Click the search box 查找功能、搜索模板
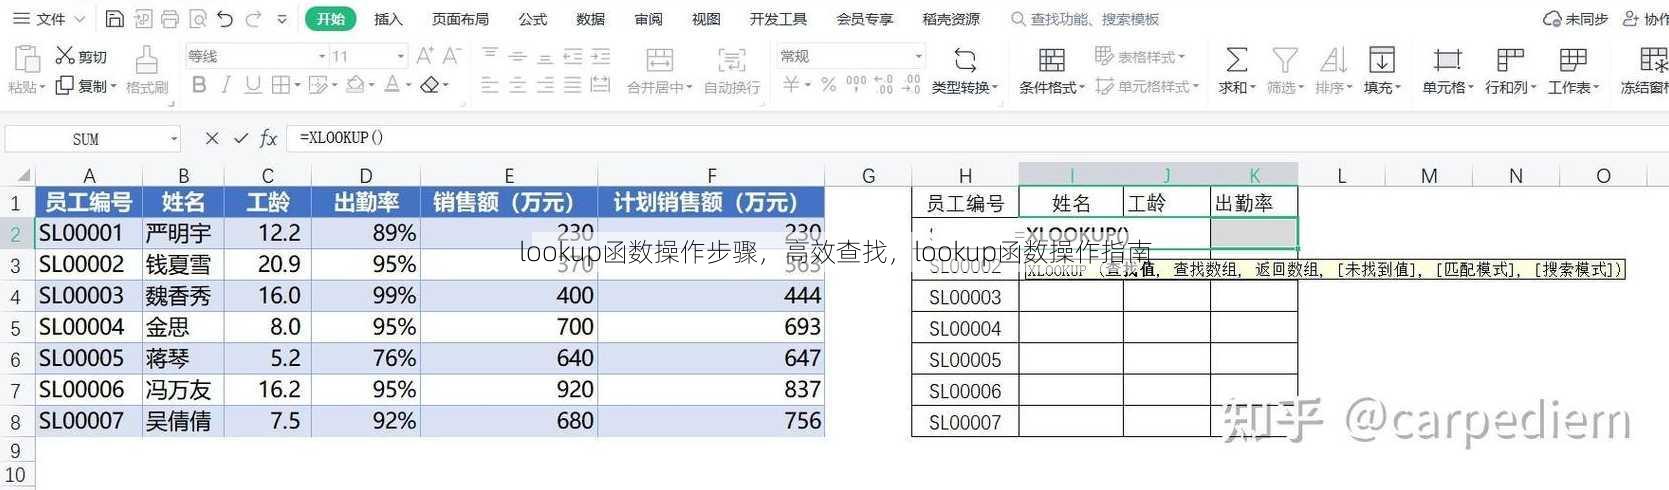1669x490 pixels. 1086,19
